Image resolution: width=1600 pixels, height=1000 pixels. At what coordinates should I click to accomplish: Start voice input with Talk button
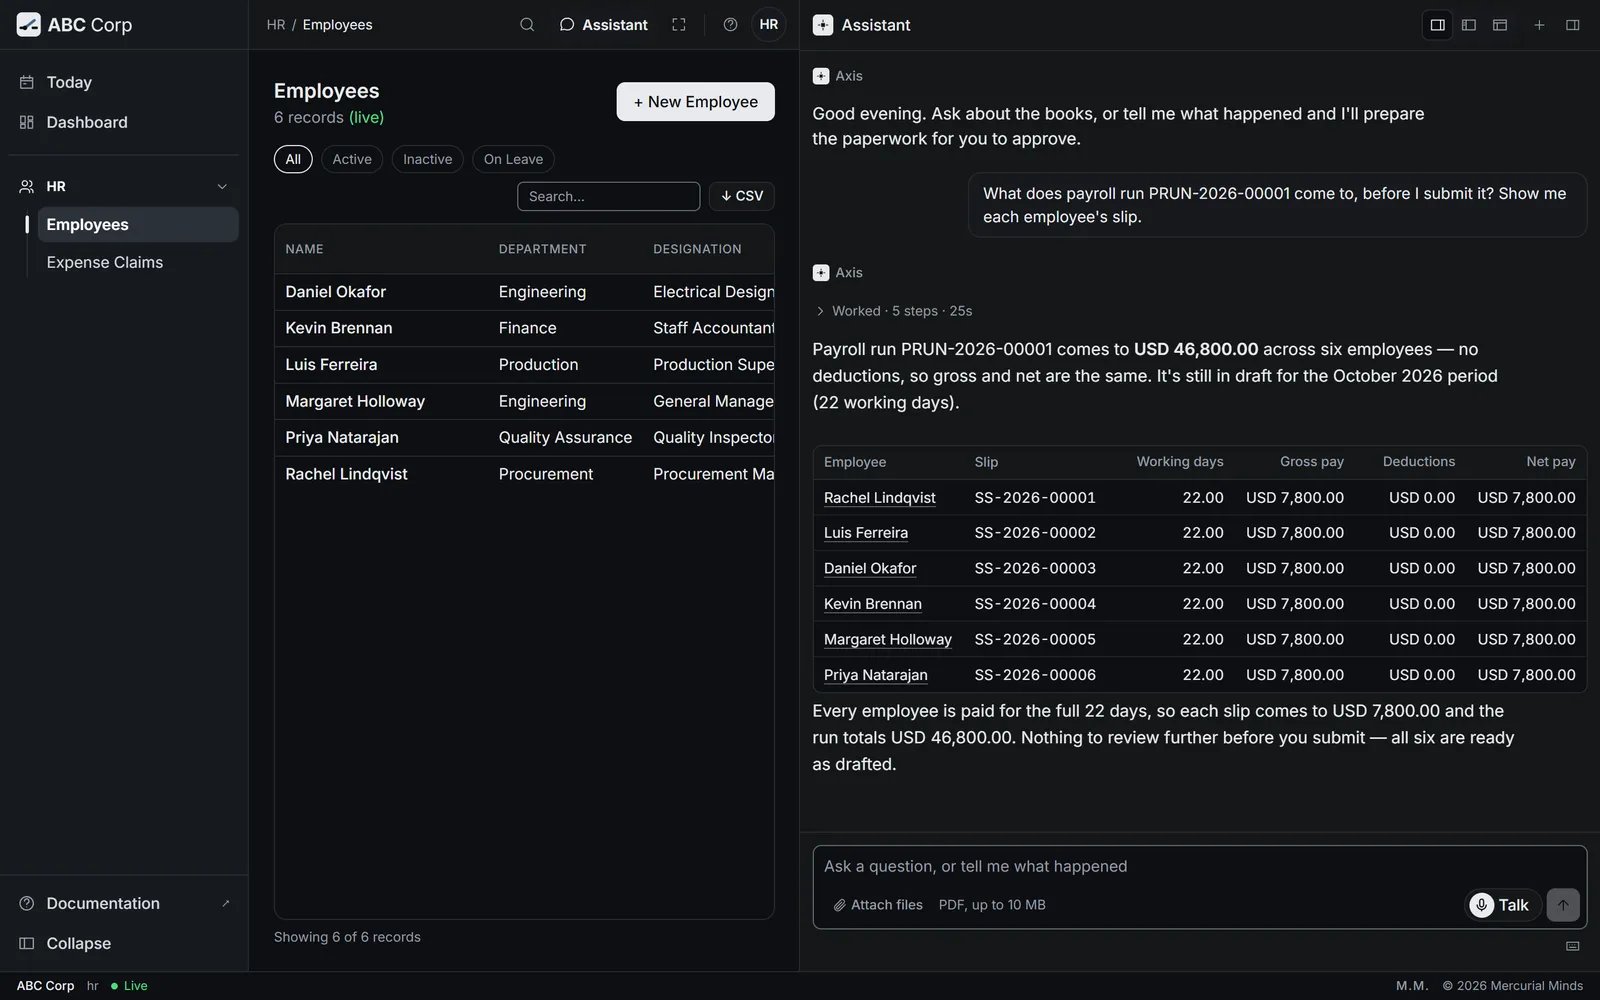(1502, 905)
